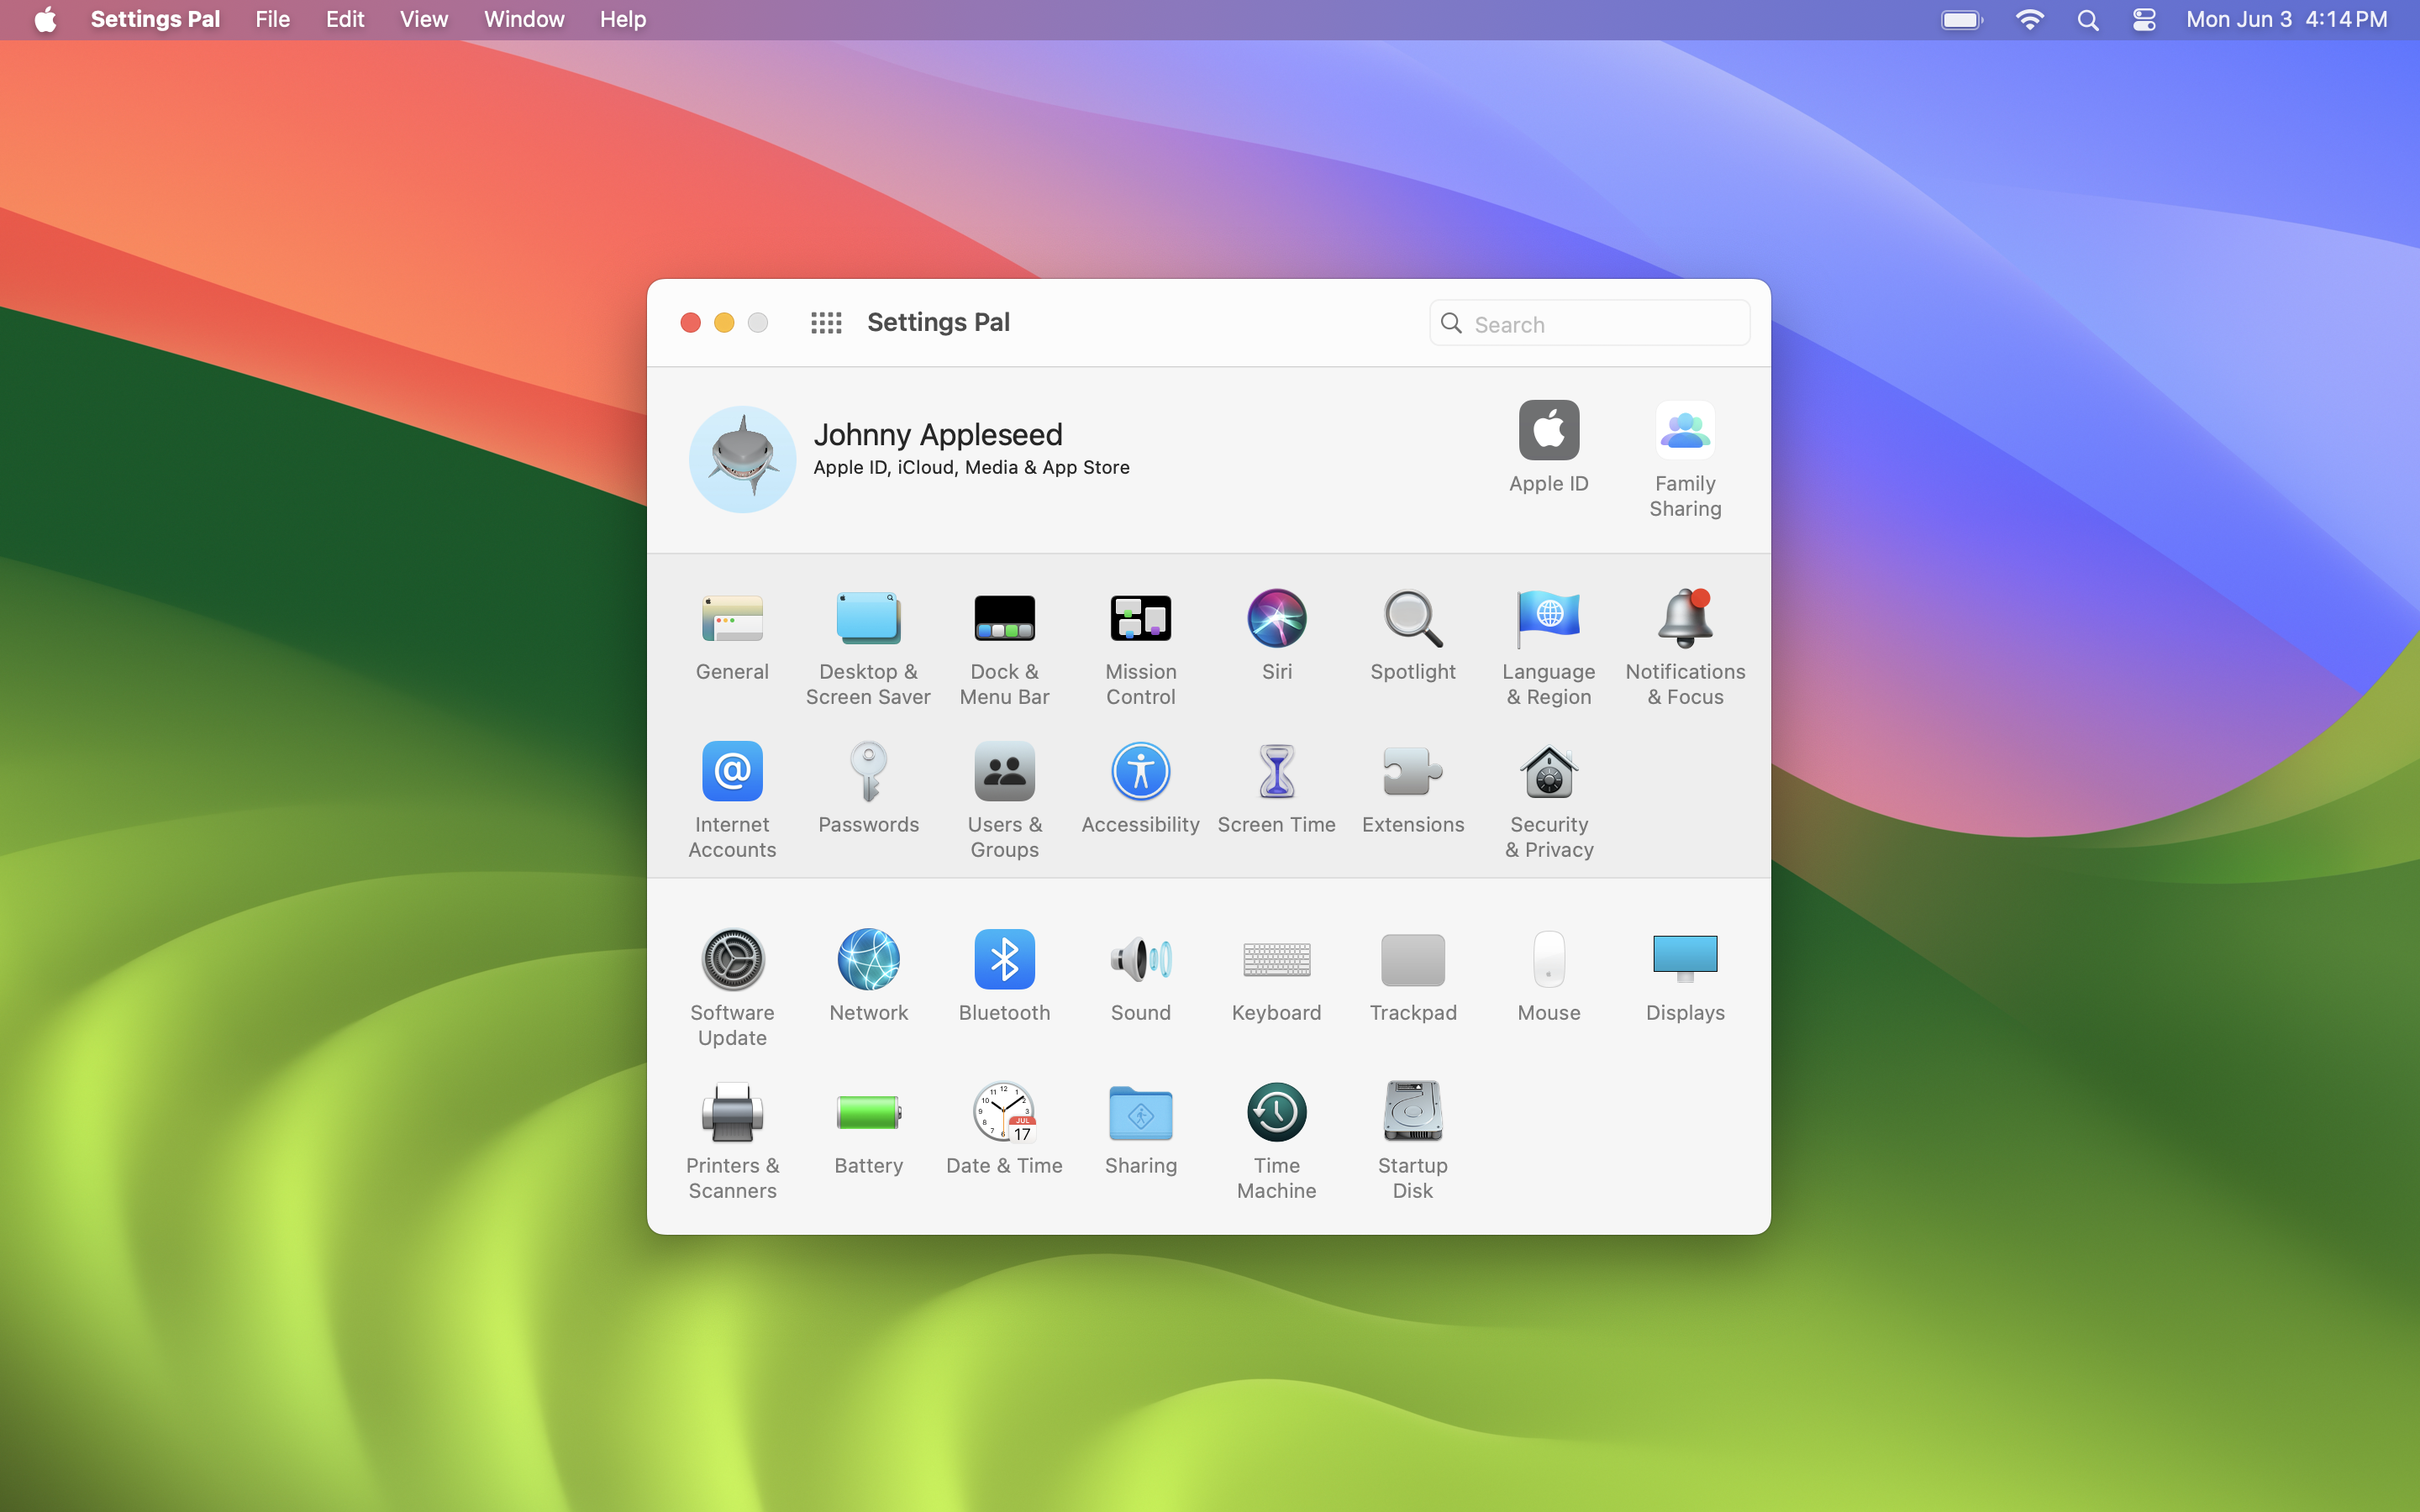Open the View menu
The width and height of the screenshot is (2420, 1512).
point(423,20)
